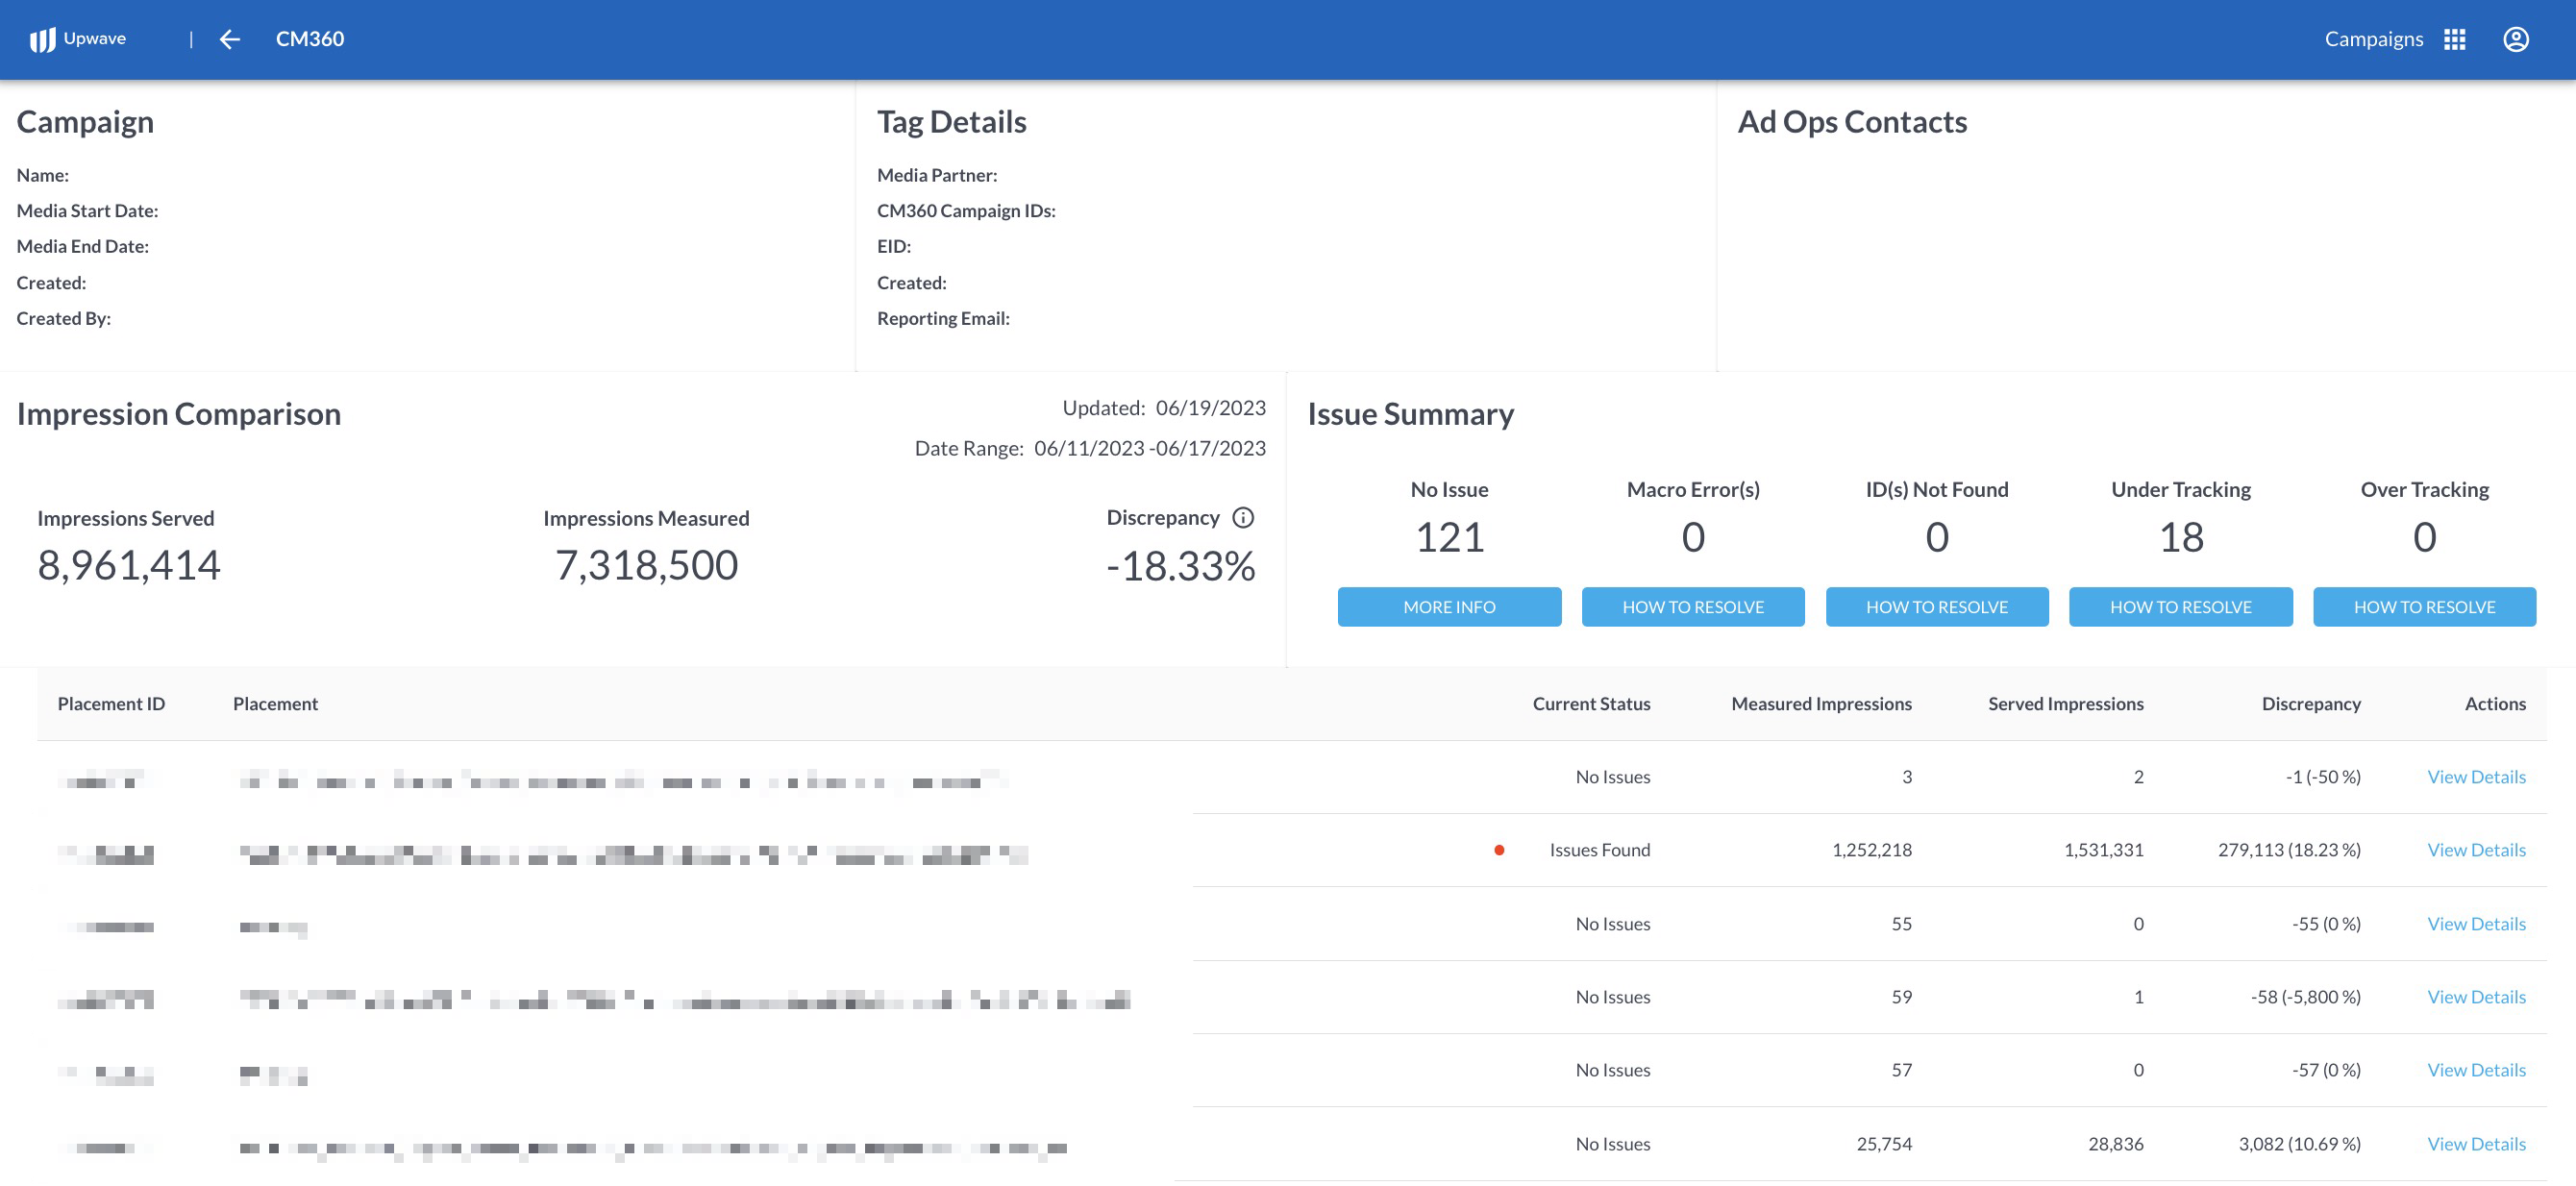This screenshot has width=2576, height=1186.
Task: Click the Upwave logo icon
Action: point(42,39)
